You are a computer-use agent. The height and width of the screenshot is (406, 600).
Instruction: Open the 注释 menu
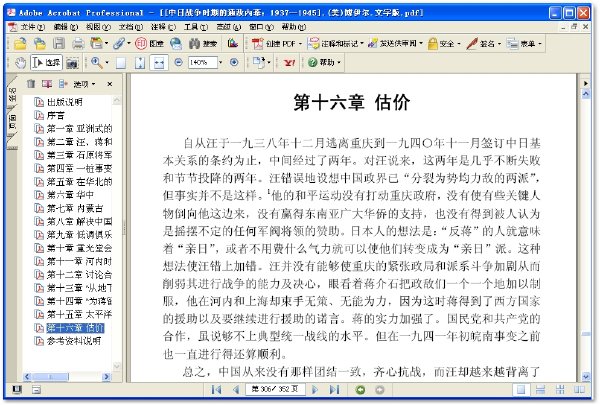coord(163,27)
